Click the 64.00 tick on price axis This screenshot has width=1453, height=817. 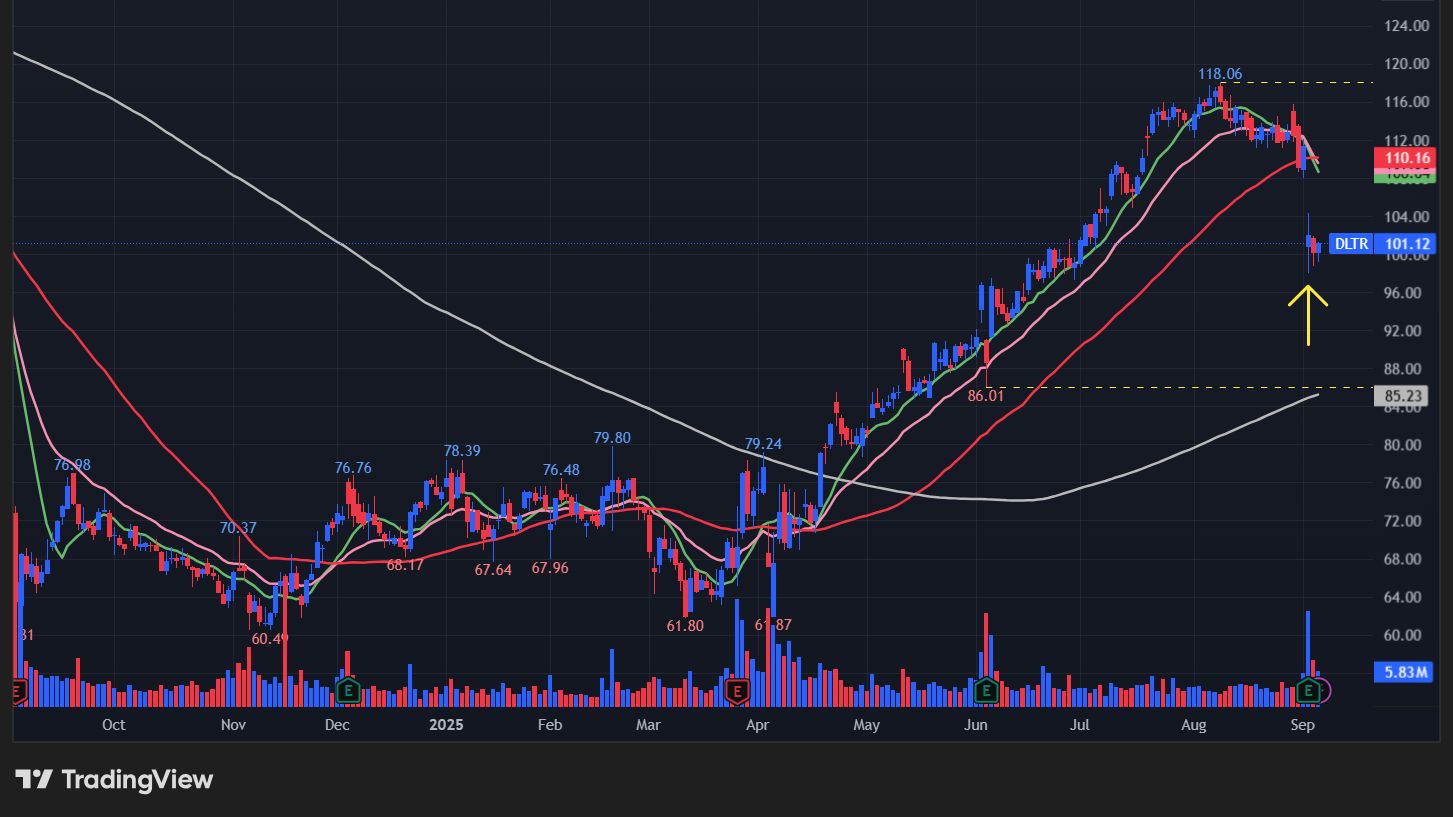(x=1405, y=597)
